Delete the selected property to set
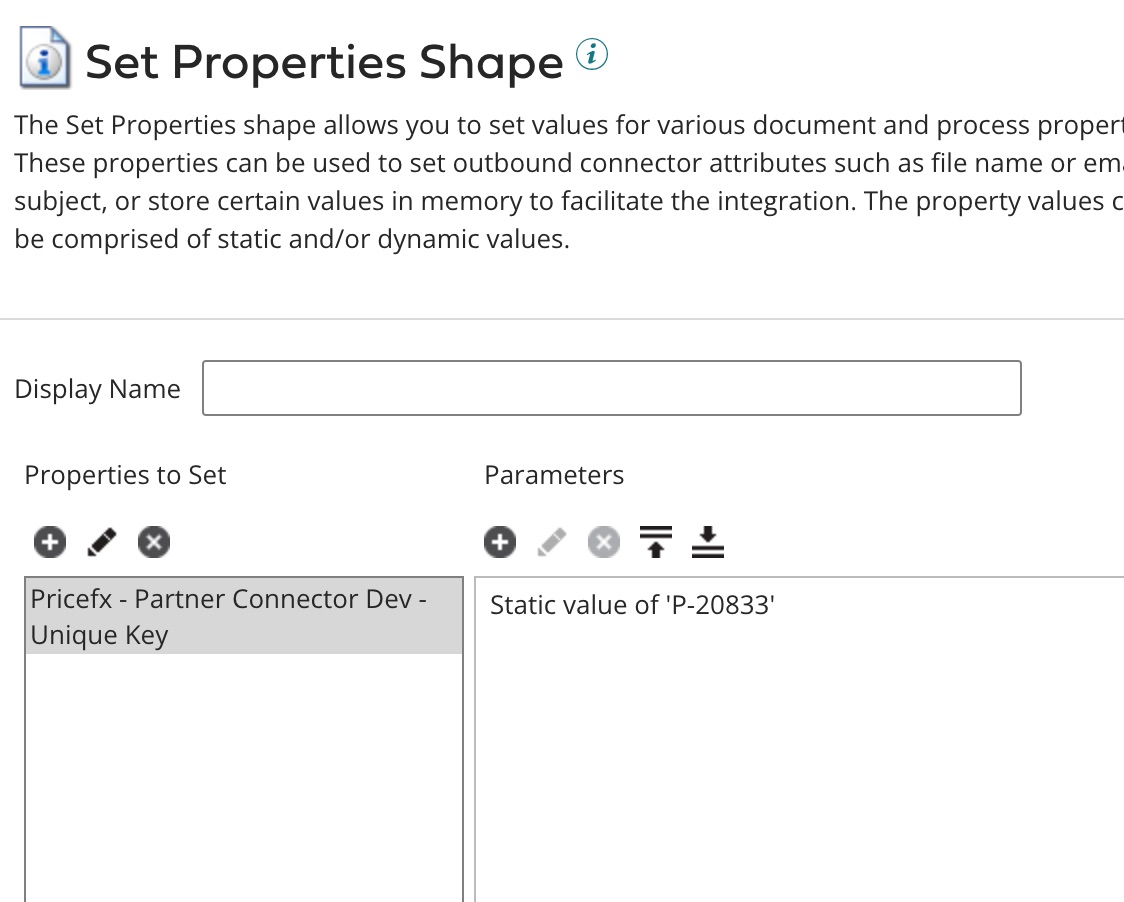 tap(154, 542)
